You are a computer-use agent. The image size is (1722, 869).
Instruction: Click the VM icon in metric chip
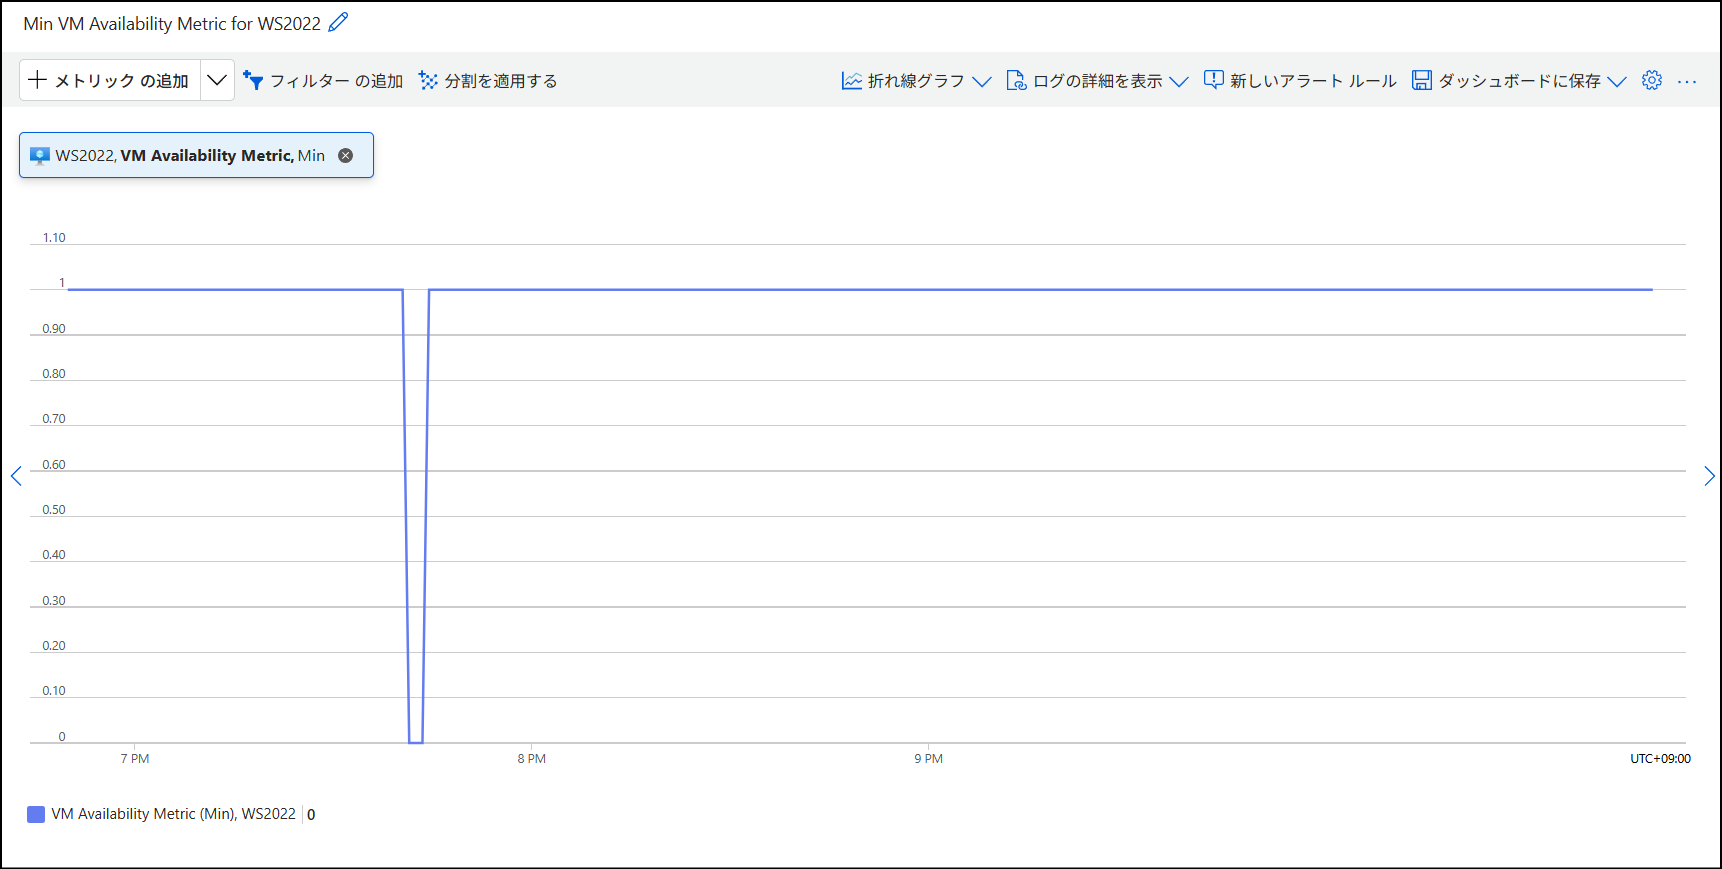40,155
